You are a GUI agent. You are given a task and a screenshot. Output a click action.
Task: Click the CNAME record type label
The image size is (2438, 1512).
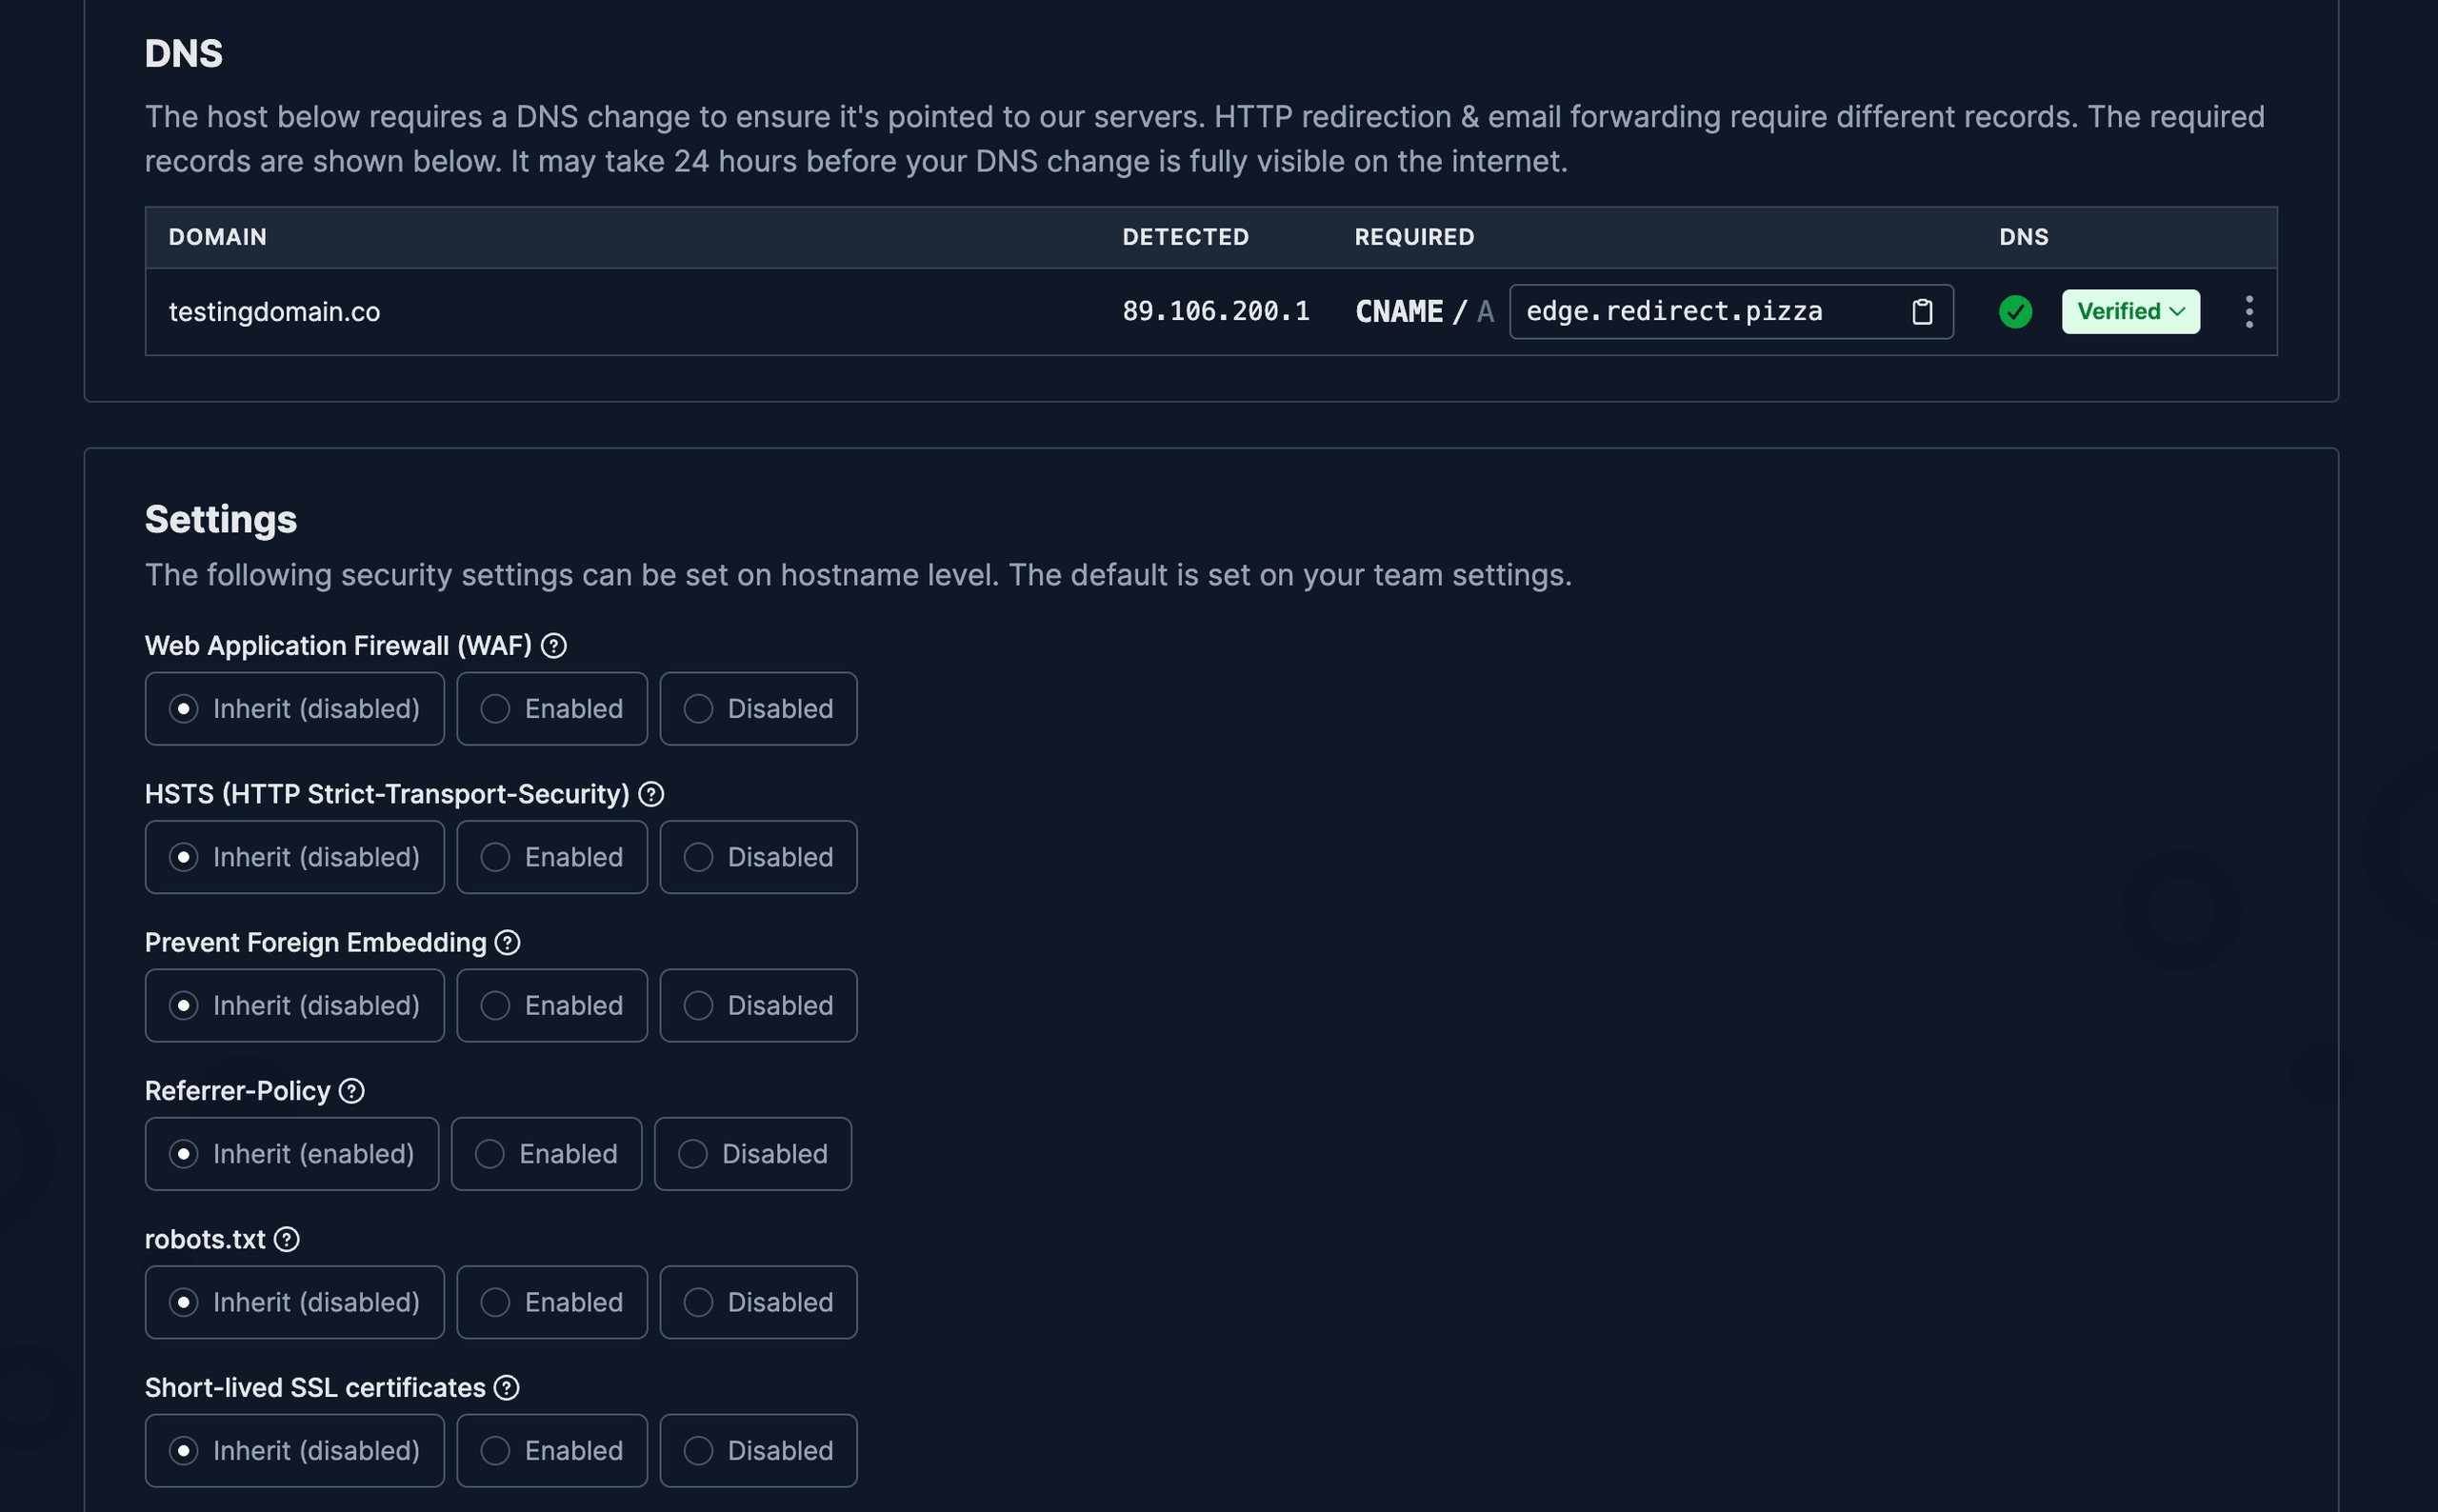pos(1398,312)
